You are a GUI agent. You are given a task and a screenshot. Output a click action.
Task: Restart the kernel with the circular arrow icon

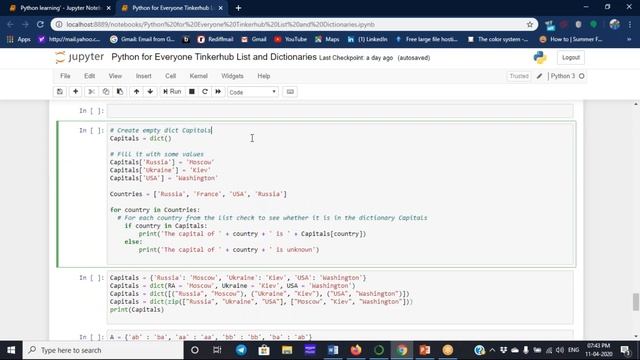click(205, 92)
